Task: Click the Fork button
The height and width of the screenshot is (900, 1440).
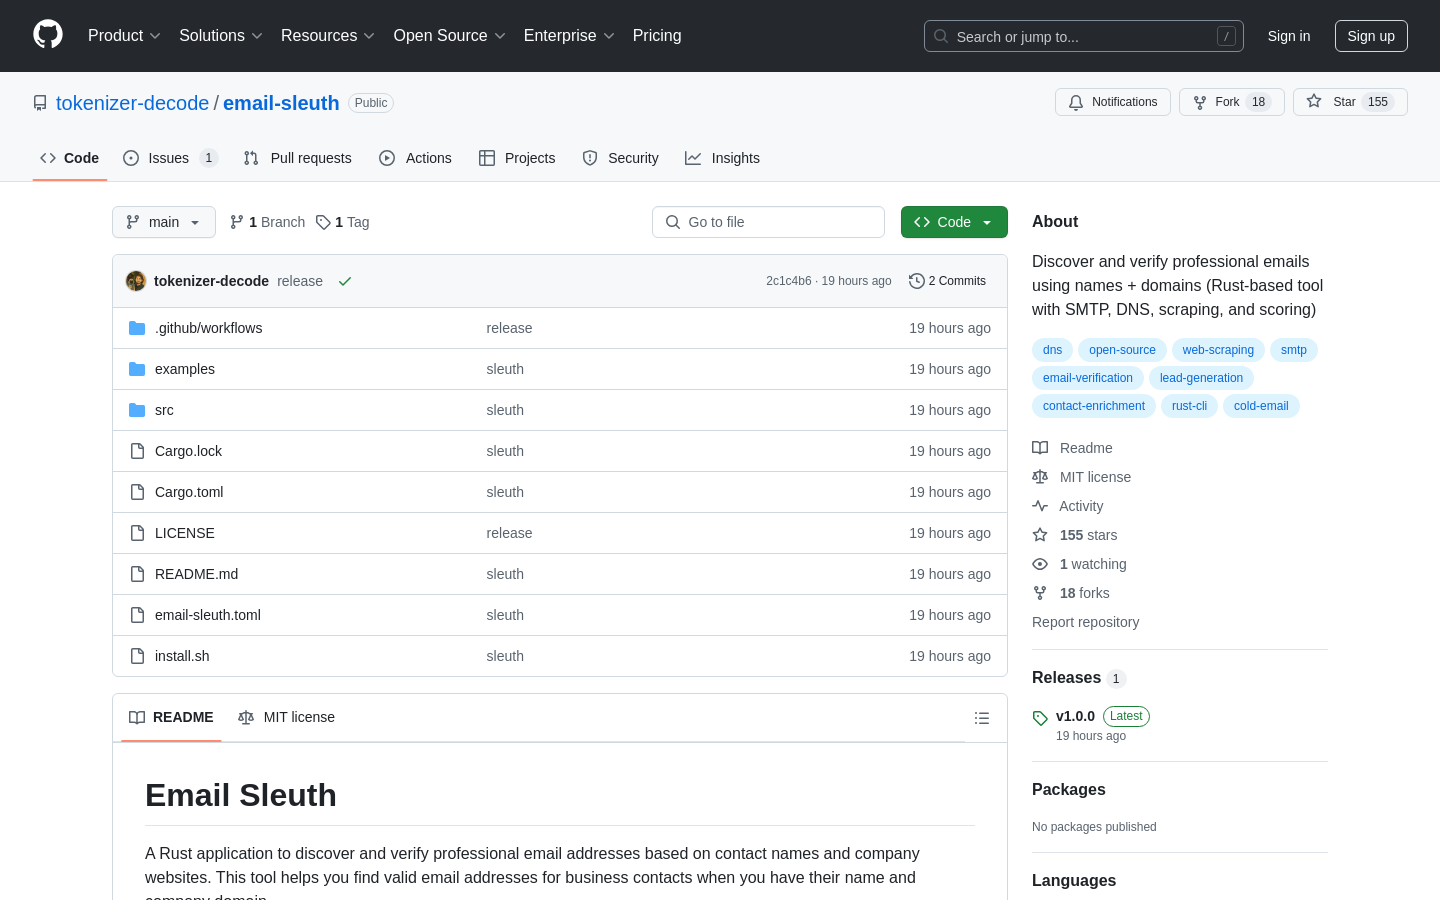Action: point(1231,102)
